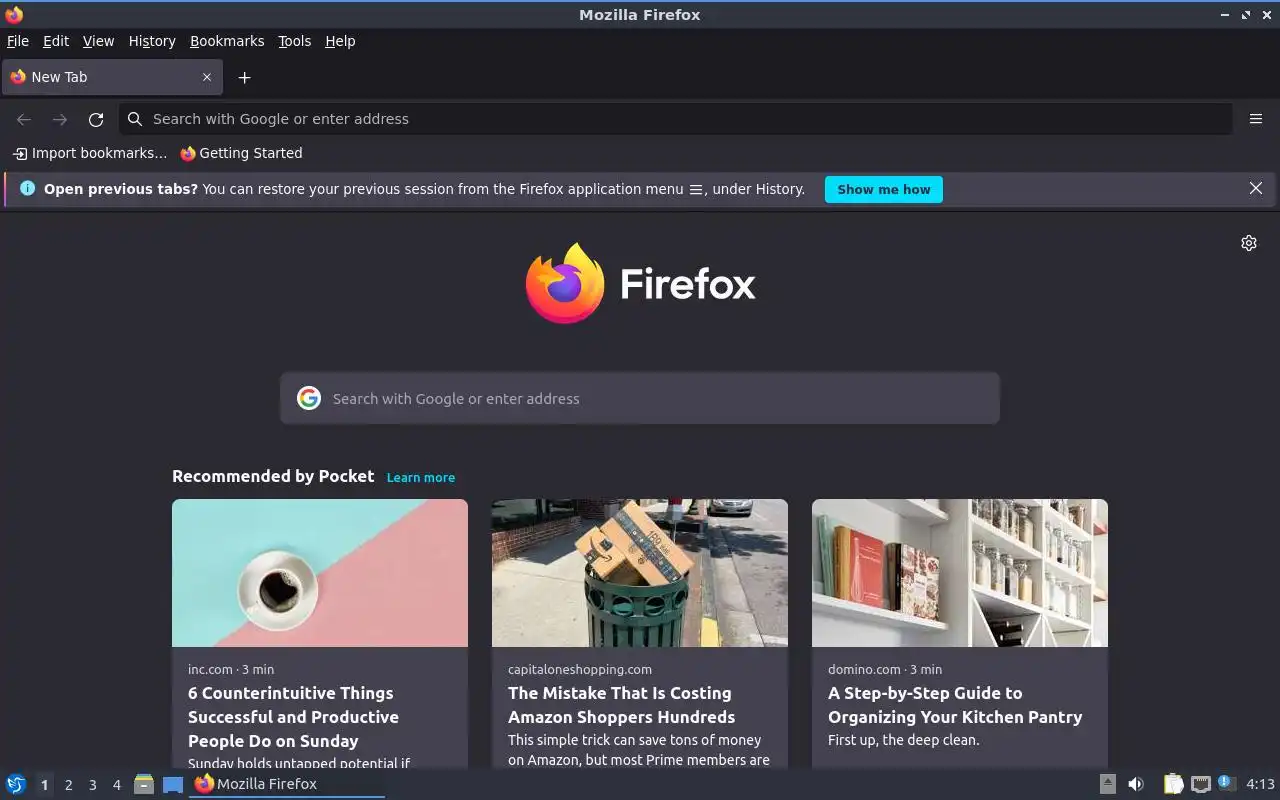Click Learn more next to Pocket
The height and width of the screenshot is (800, 1280).
point(421,477)
